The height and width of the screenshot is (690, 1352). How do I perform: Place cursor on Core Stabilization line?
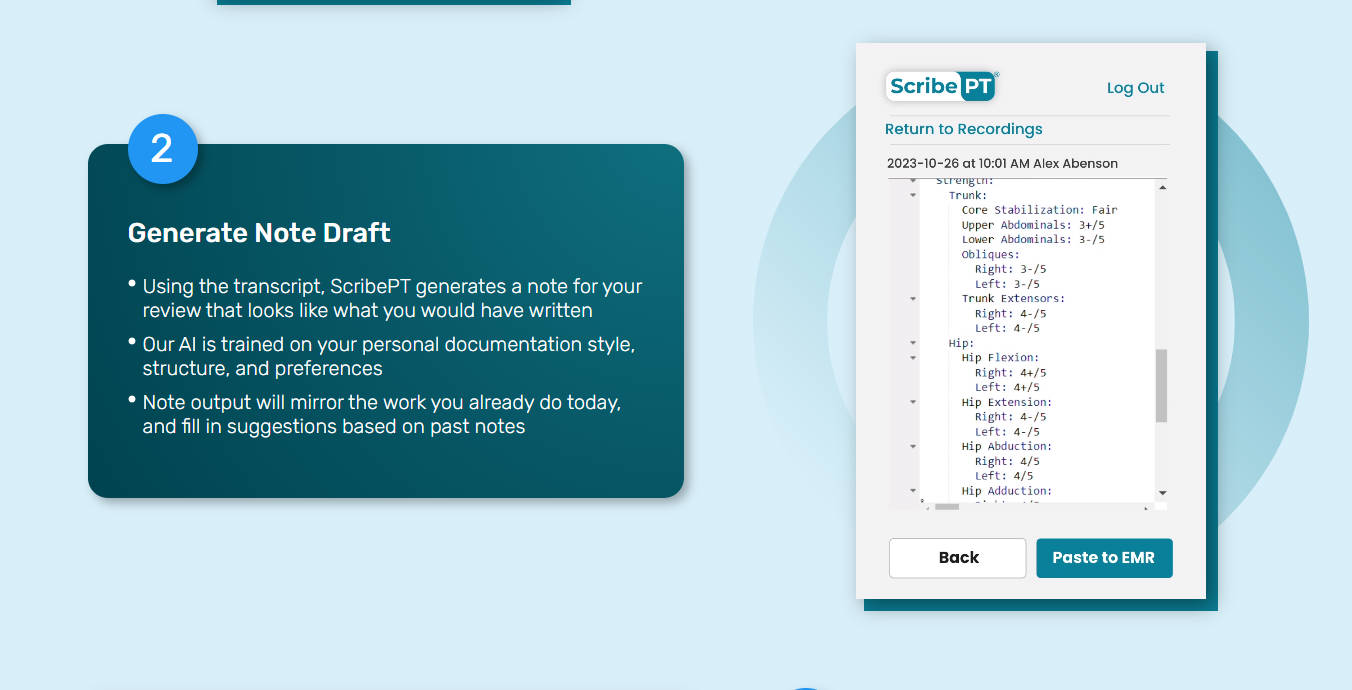click(x=1038, y=210)
